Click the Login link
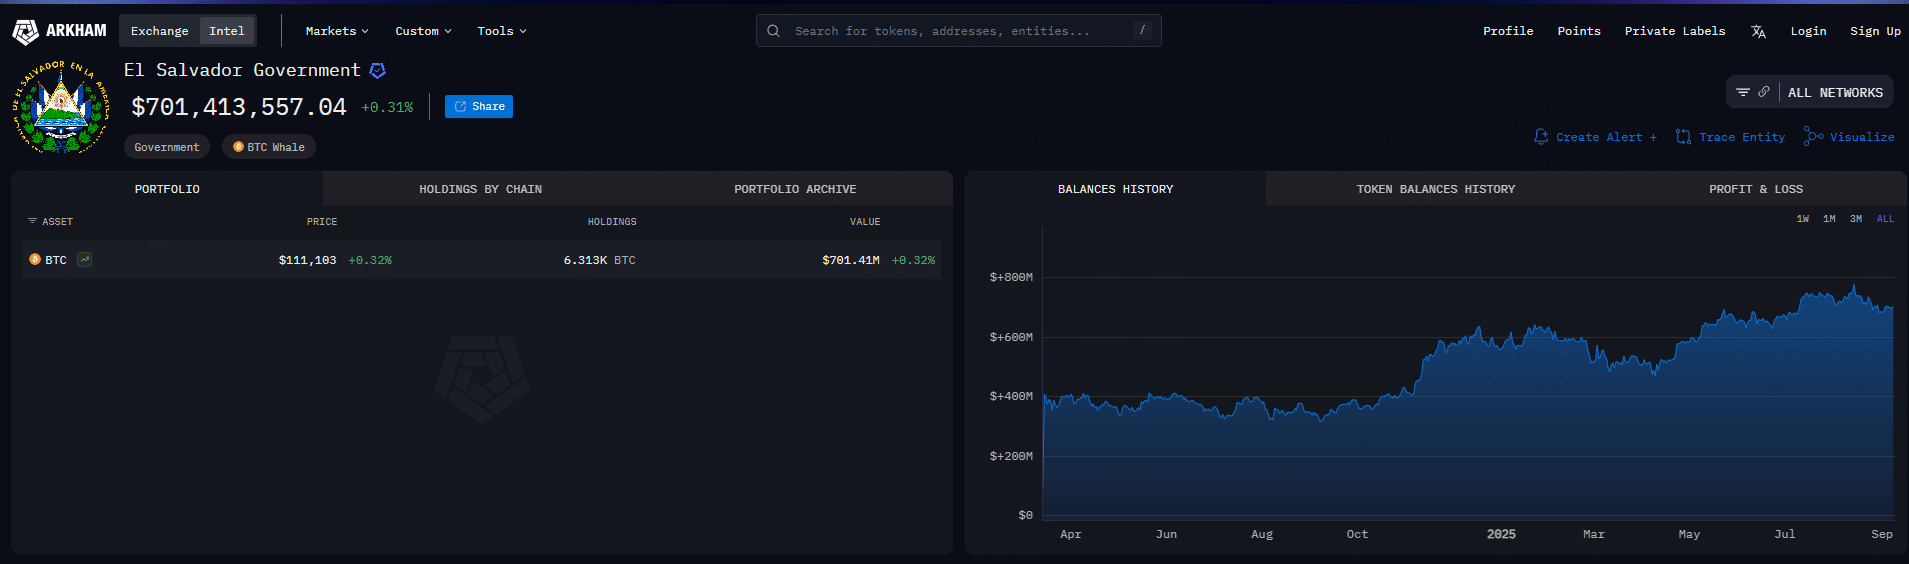The height and width of the screenshot is (564, 1909). tap(1808, 31)
